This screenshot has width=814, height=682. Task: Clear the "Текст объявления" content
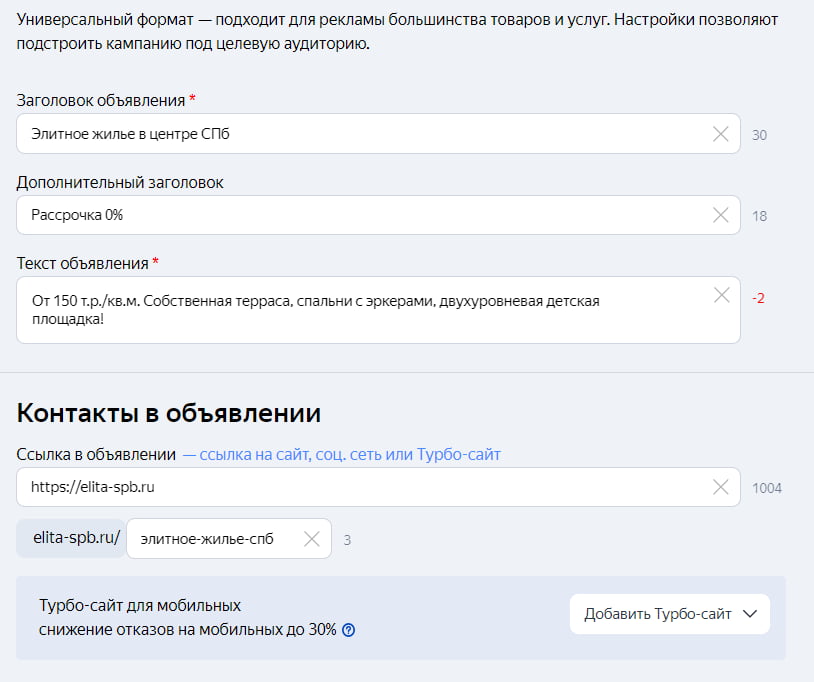click(x=720, y=295)
